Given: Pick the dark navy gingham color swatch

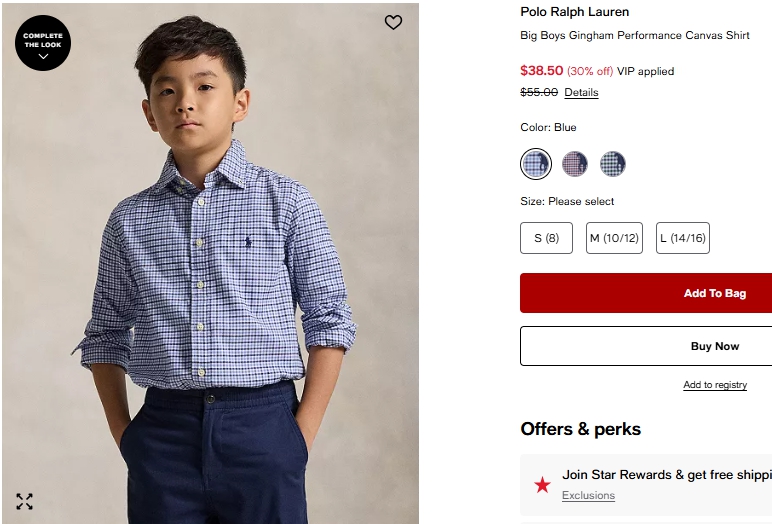Looking at the screenshot, I should tap(612, 163).
